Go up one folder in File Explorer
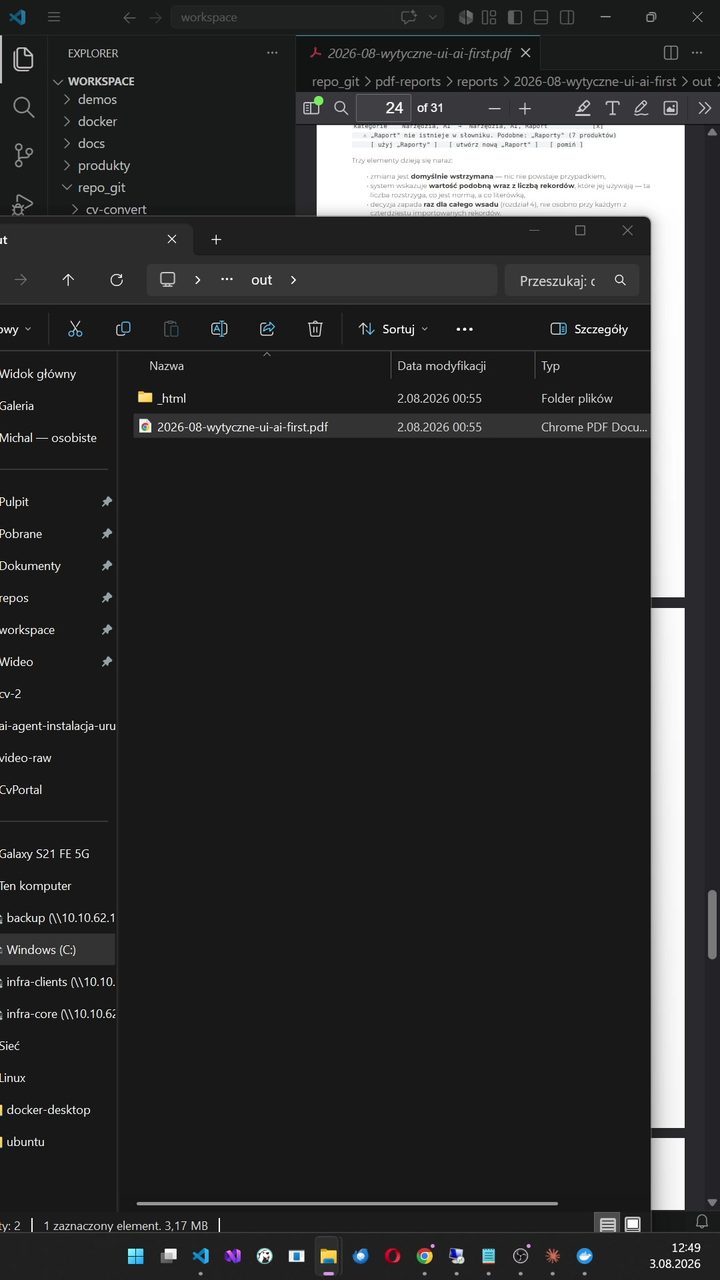 (68, 280)
